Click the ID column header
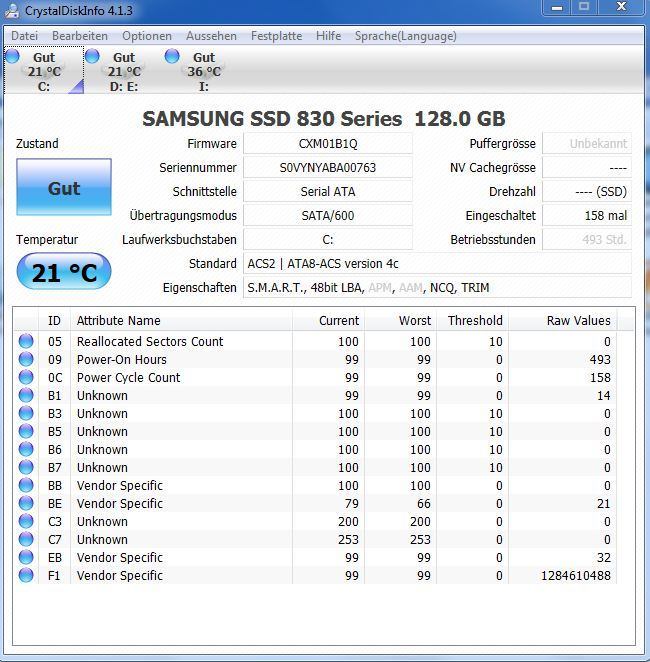The image size is (650, 662). coord(54,320)
